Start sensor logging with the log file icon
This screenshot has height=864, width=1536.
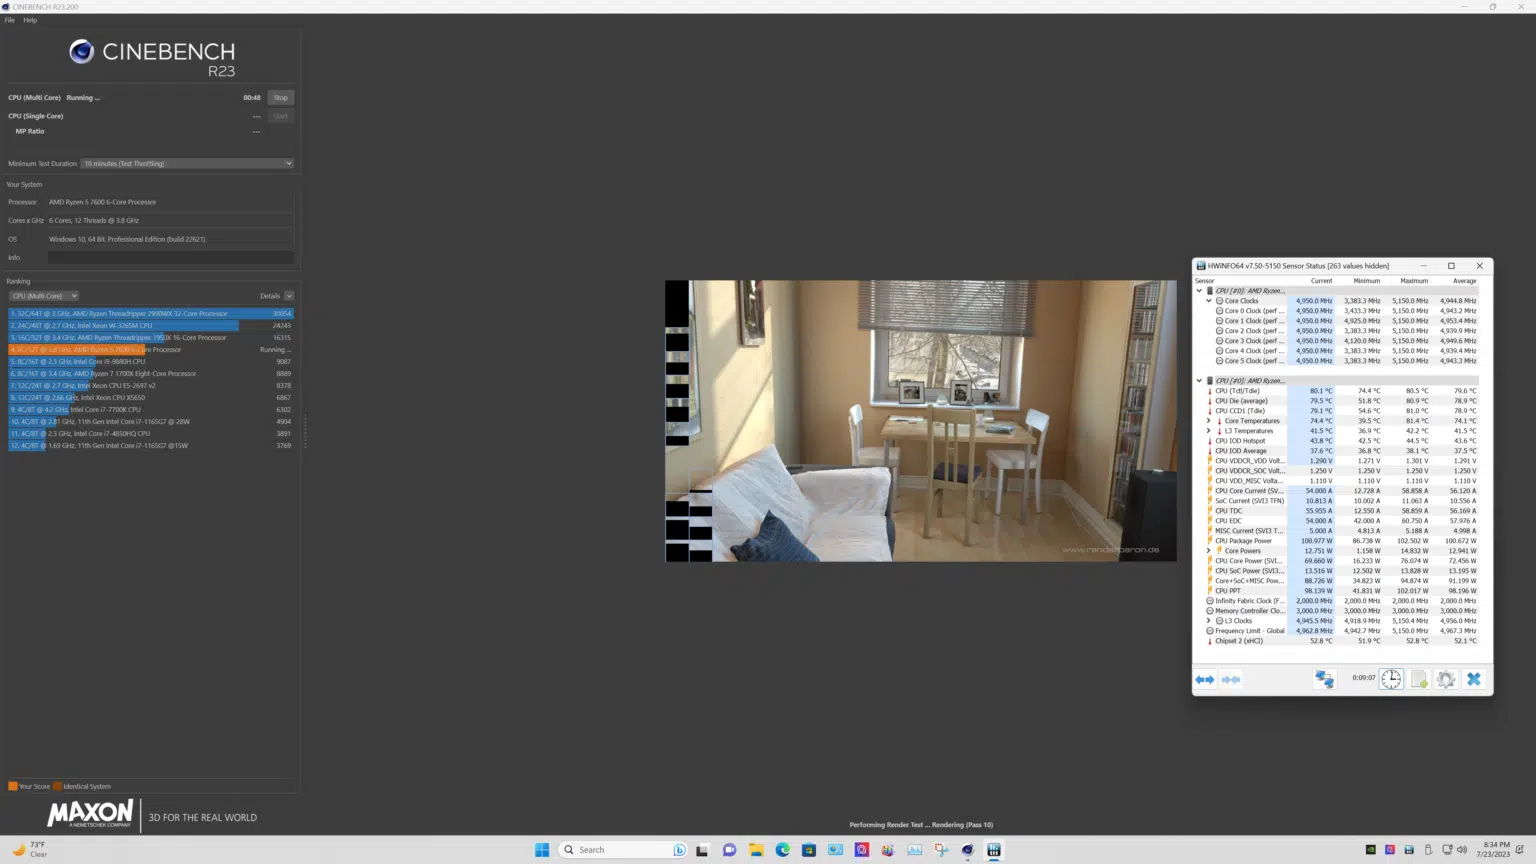pos(1419,679)
